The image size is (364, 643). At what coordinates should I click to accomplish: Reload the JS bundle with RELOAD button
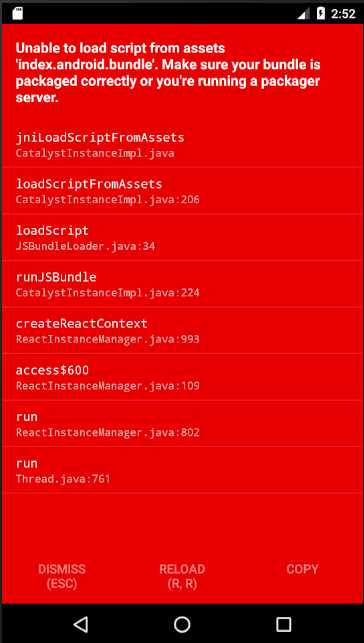182,577
